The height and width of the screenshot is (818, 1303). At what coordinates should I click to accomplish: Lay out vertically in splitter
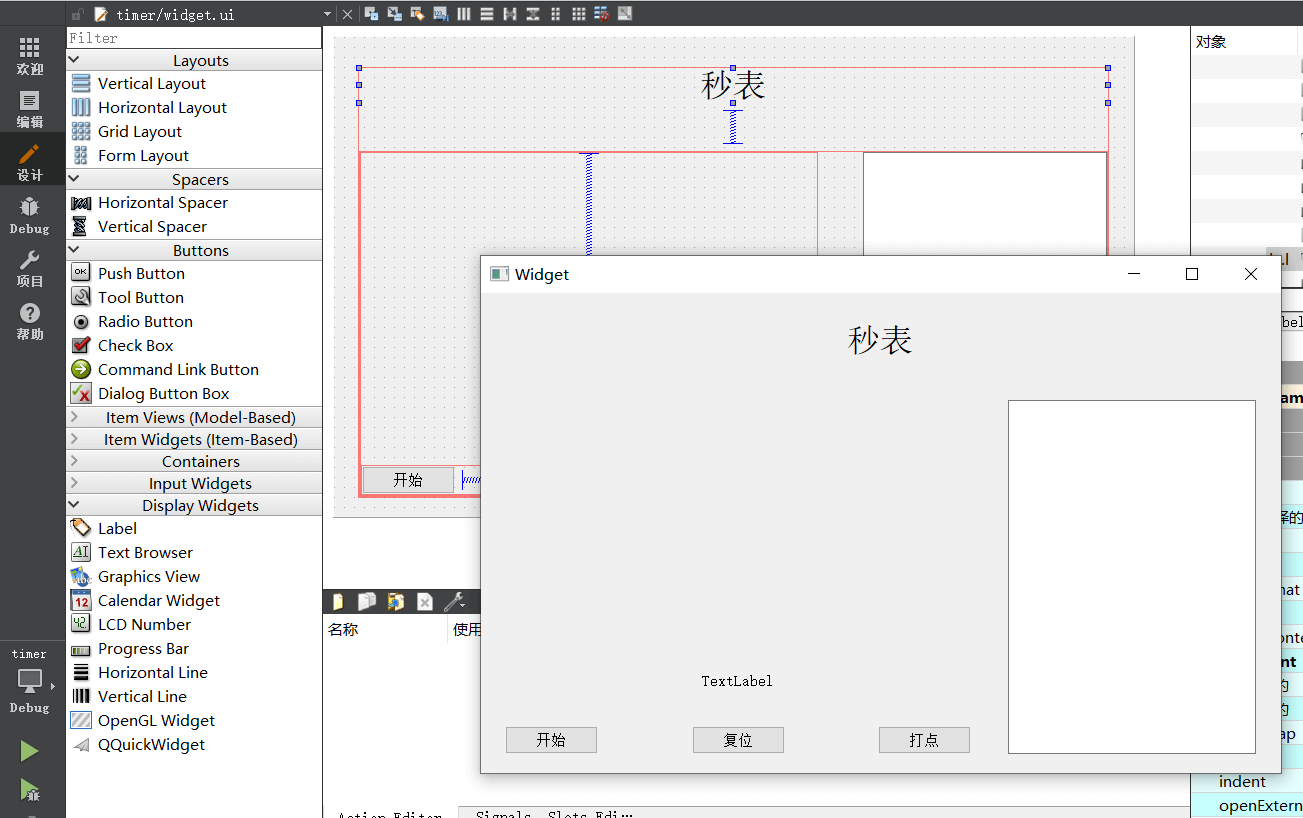click(533, 14)
